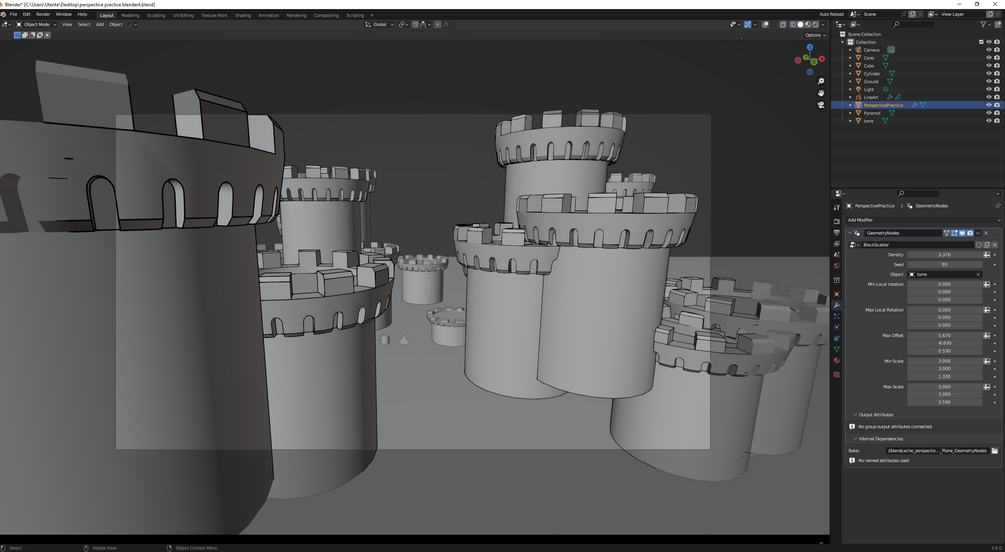The height and width of the screenshot is (552, 1005).
Task: Clear the torre Object field with X
Action: [x=978, y=274]
